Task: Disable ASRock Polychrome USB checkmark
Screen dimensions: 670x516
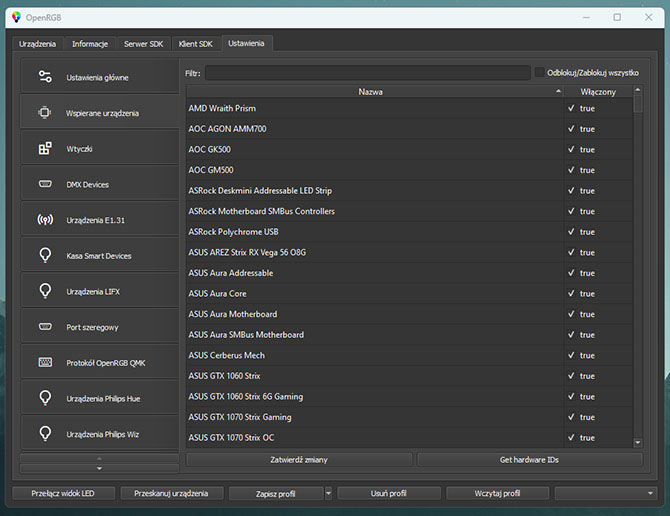Action: pyautogui.click(x=571, y=232)
